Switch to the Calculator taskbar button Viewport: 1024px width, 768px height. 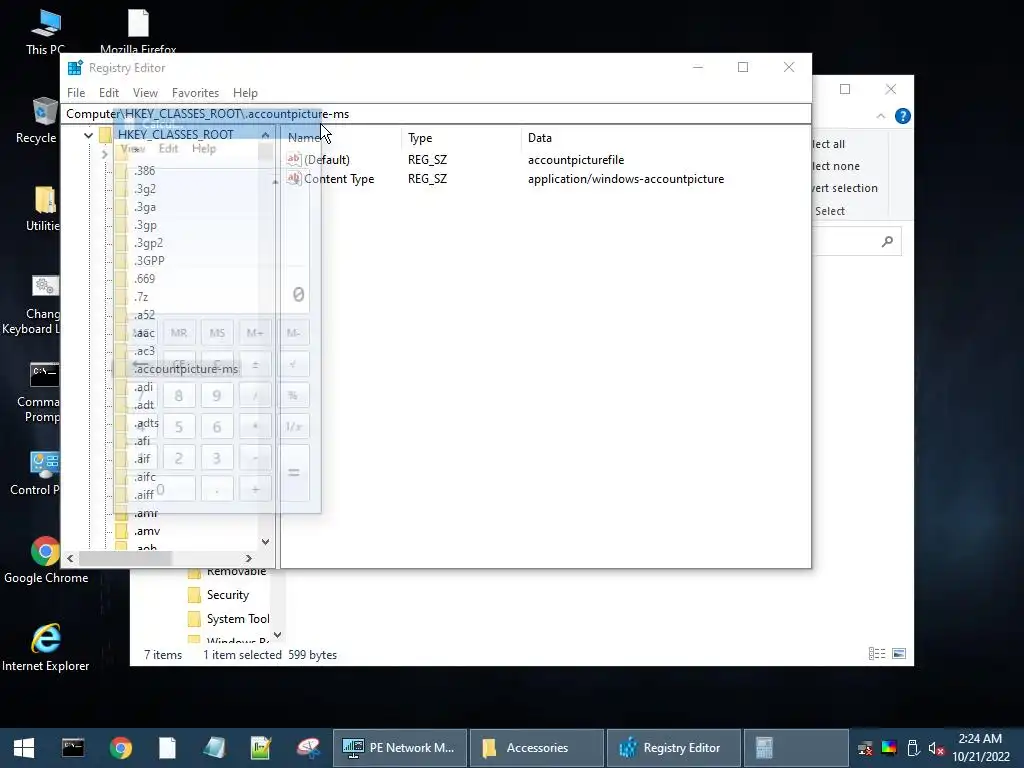click(794, 748)
